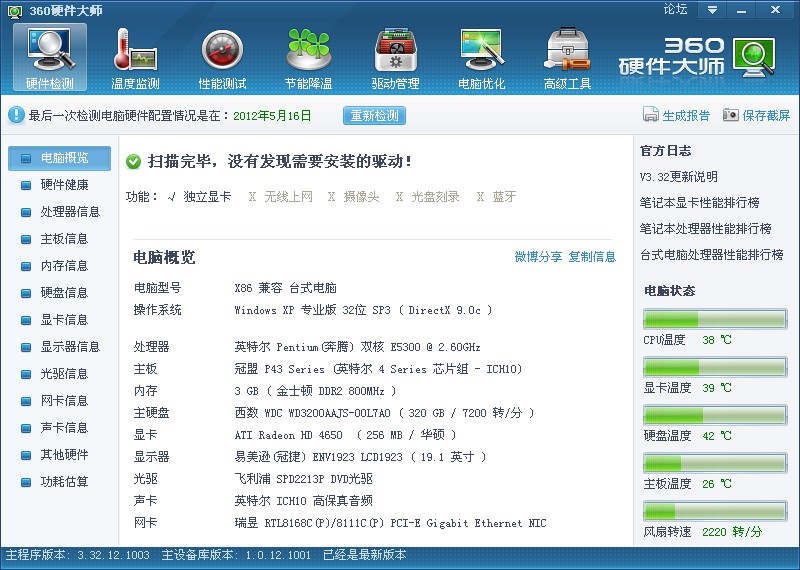This screenshot has height=570, width=800.
Task: Select 电脑概览 in the sidebar
Action: [60, 158]
